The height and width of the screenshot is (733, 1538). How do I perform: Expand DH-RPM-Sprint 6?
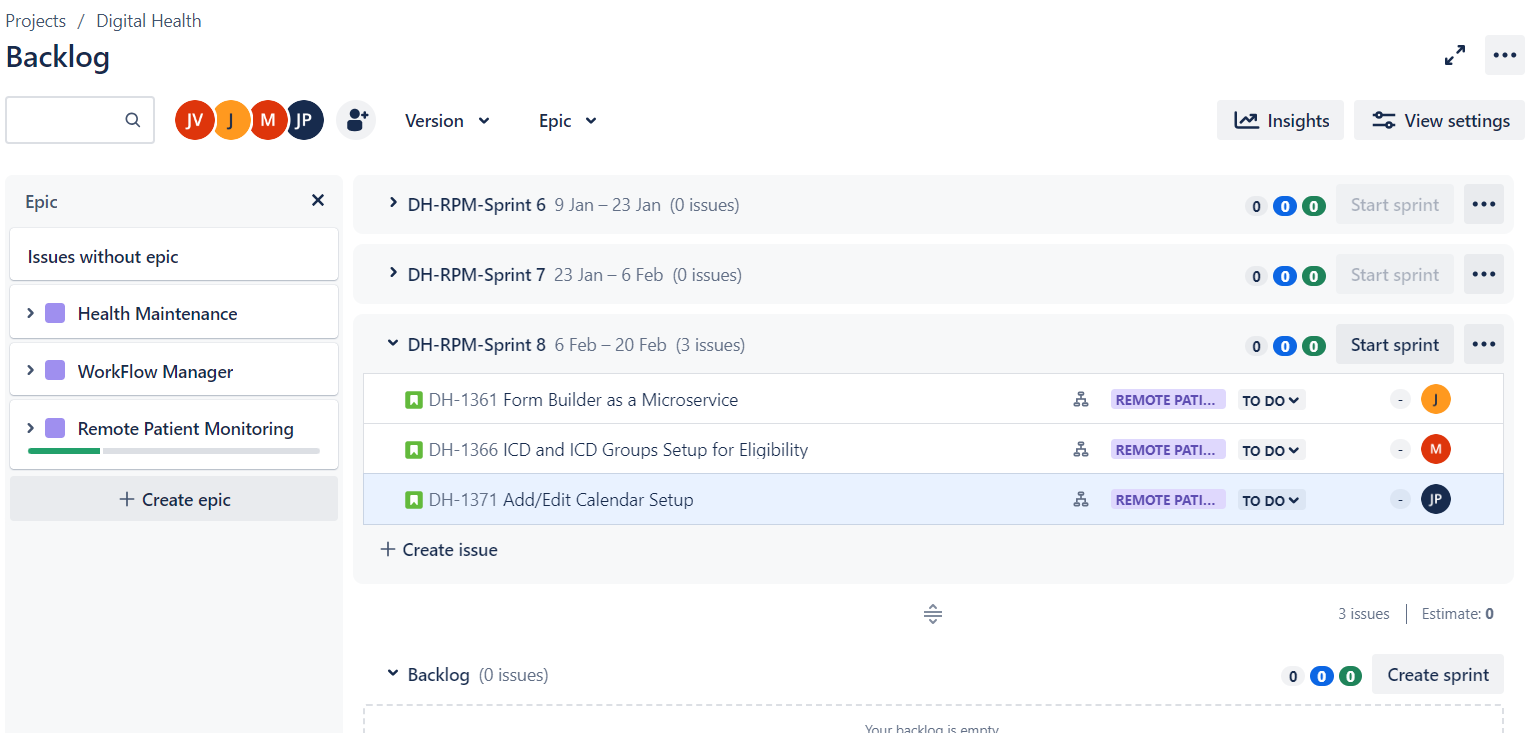pyautogui.click(x=393, y=204)
